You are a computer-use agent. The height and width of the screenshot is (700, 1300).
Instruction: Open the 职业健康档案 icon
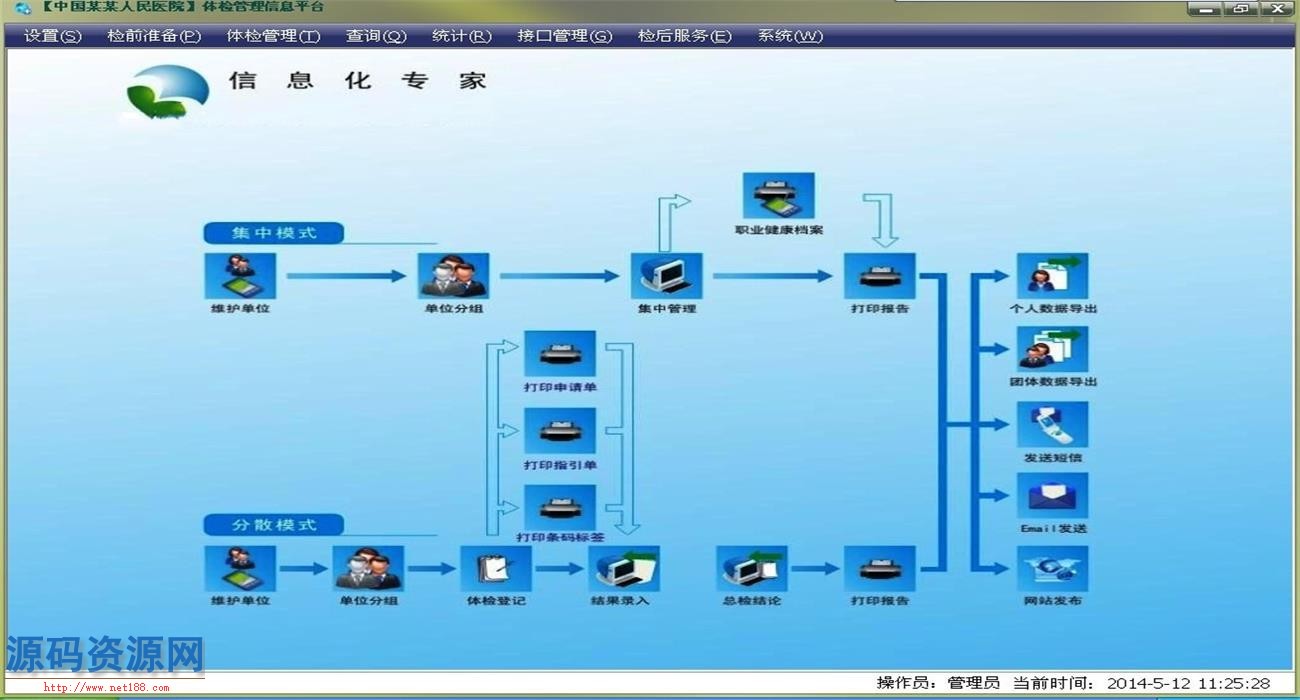point(778,196)
